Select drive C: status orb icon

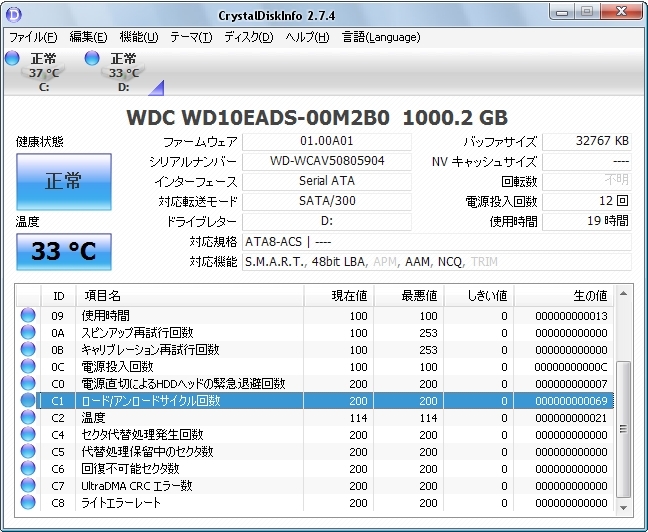pyautogui.click(x=12, y=59)
